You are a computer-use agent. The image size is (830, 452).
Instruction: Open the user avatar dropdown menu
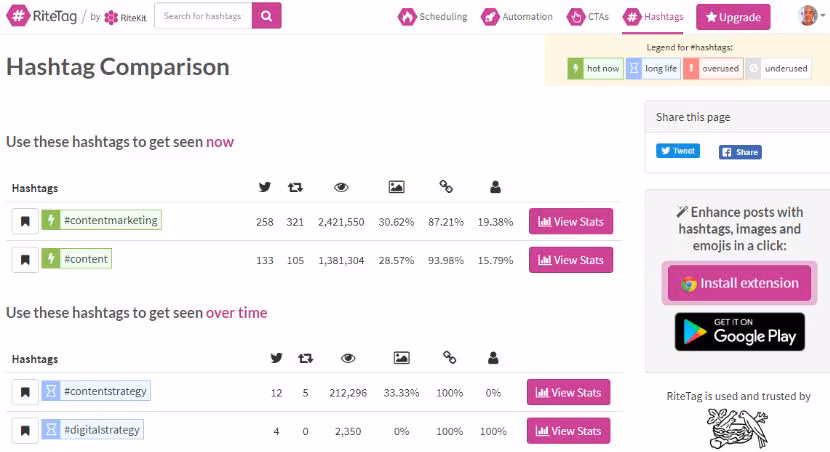pos(809,16)
